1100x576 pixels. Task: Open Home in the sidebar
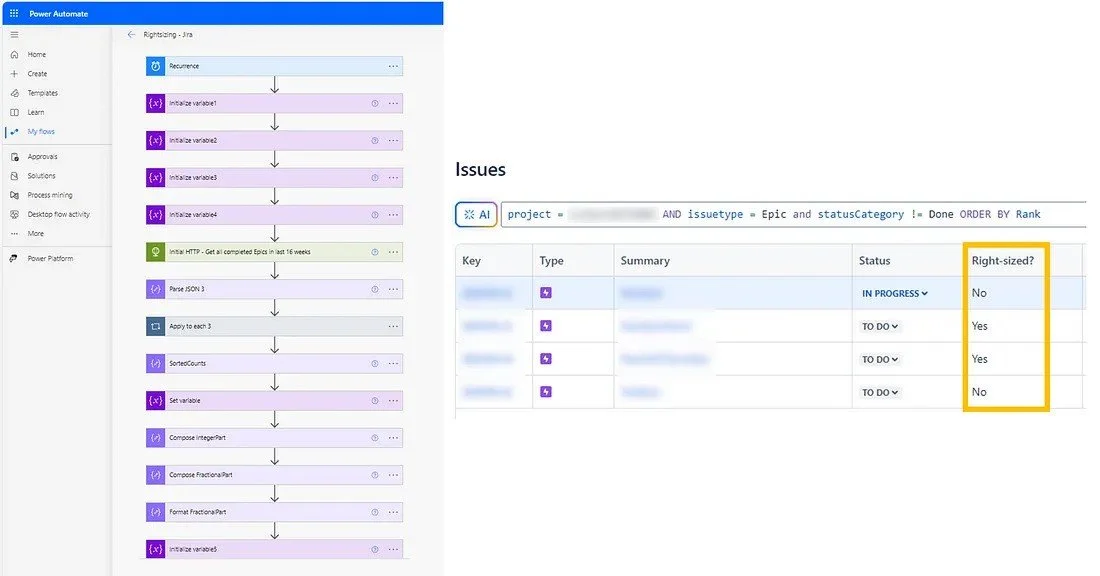[36, 54]
